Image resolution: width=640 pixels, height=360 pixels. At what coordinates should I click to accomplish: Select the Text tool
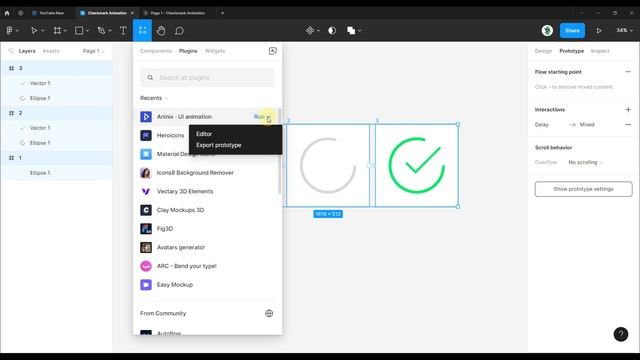pyautogui.click(x=123, y=31)
